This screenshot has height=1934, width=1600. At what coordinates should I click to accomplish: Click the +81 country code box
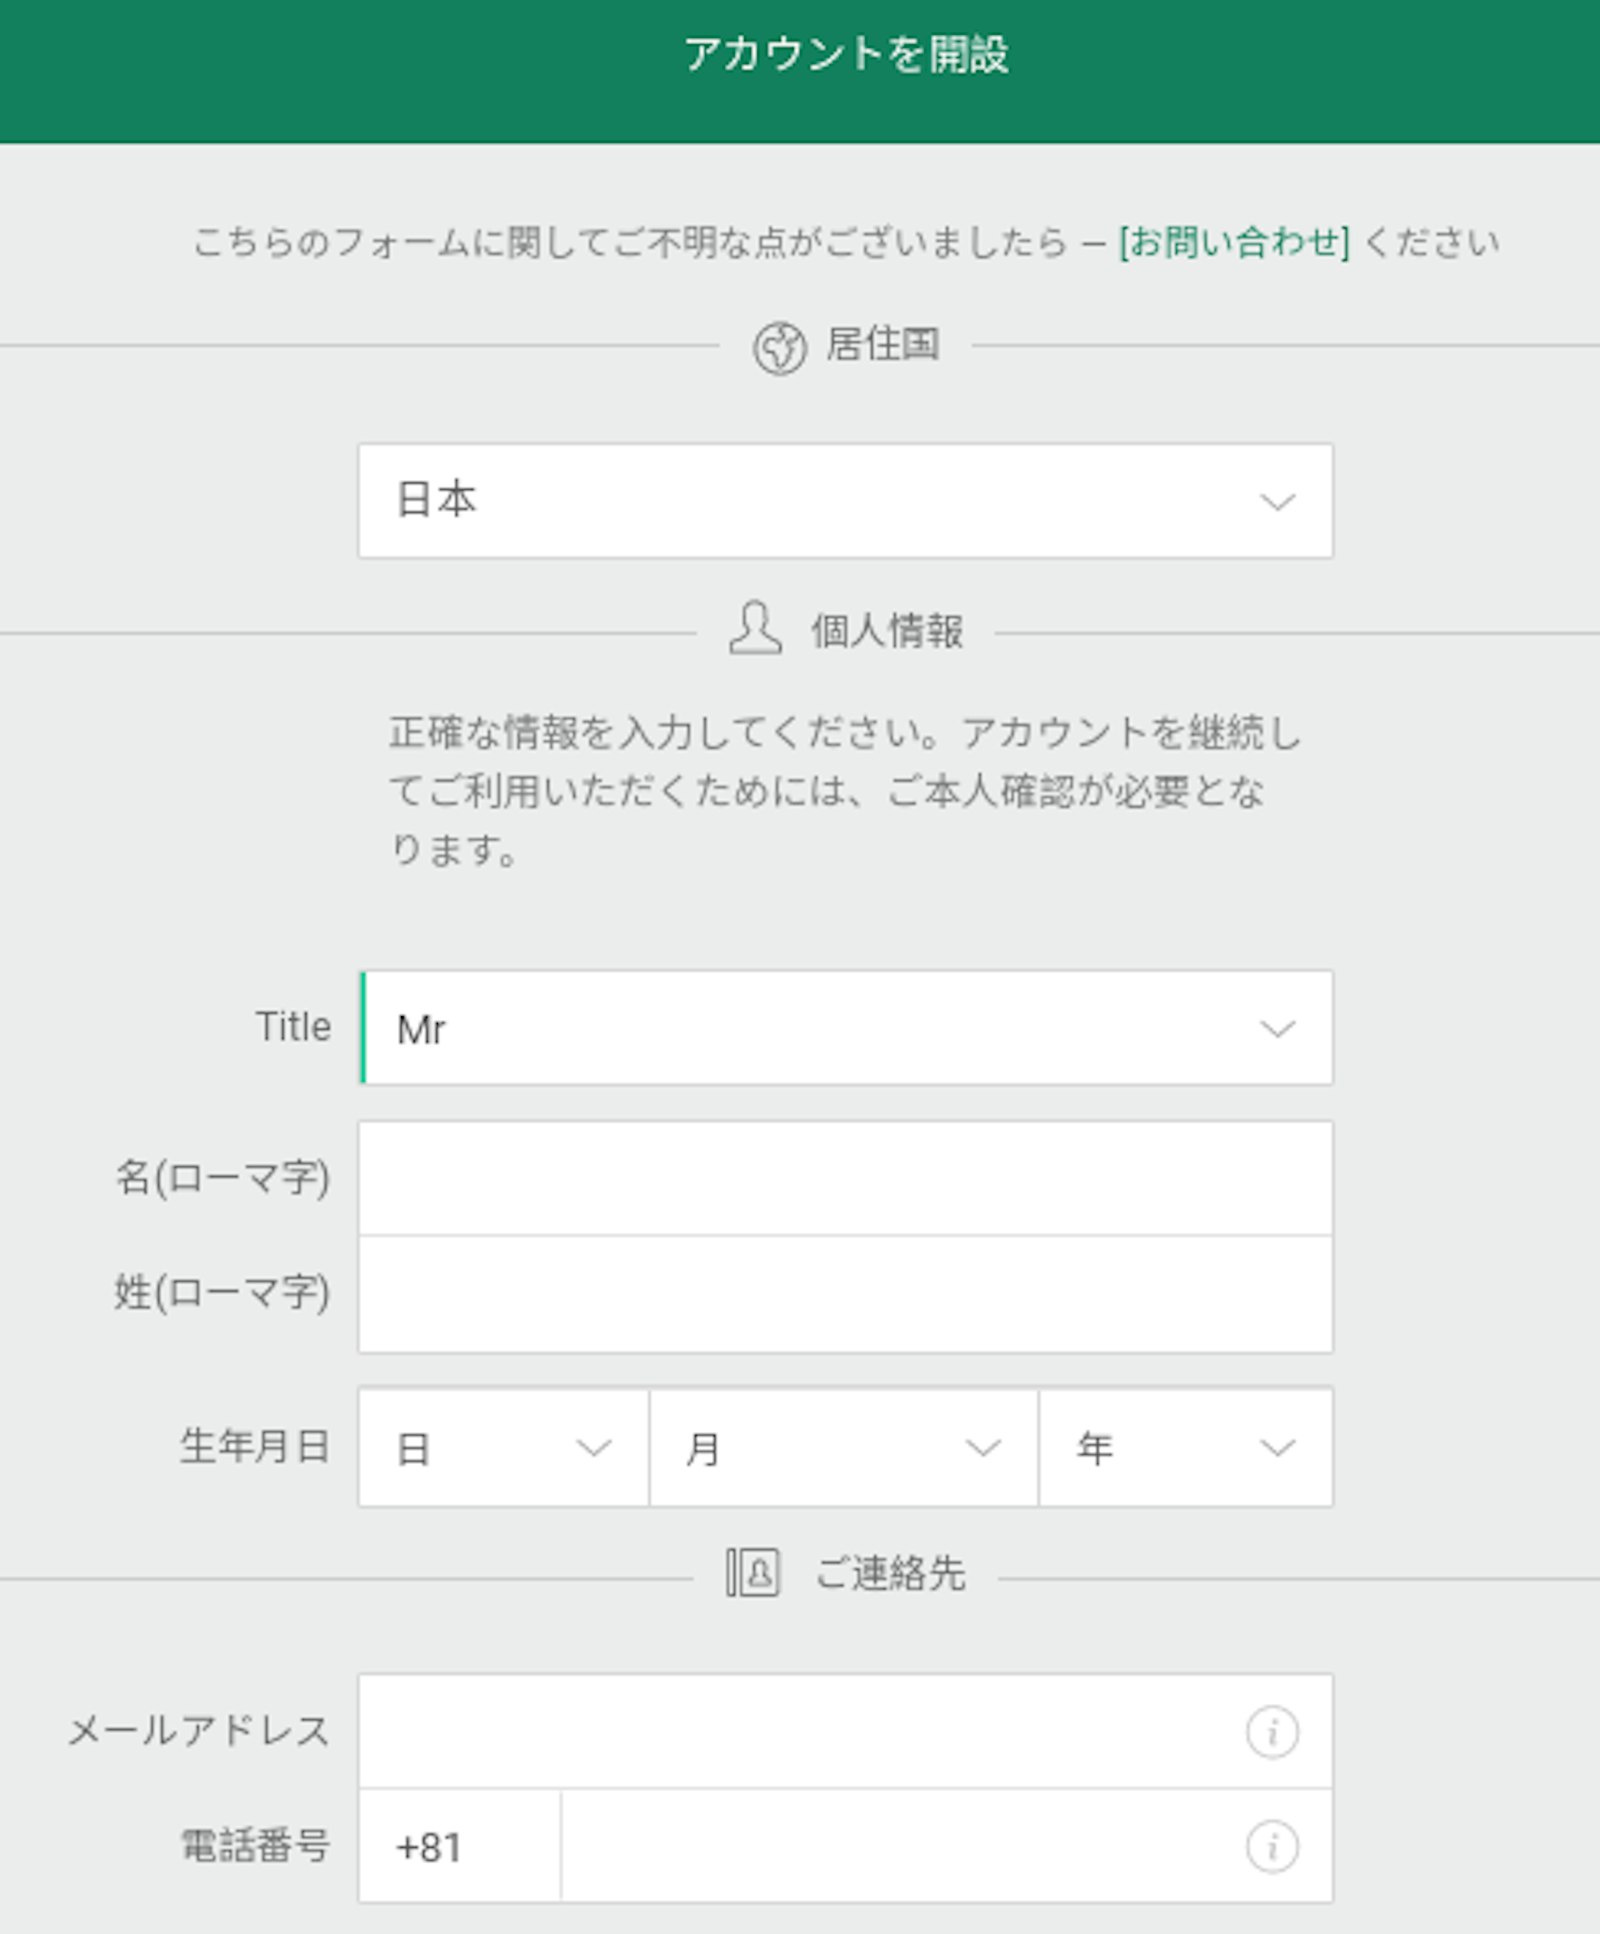[x=459, y=1846]
